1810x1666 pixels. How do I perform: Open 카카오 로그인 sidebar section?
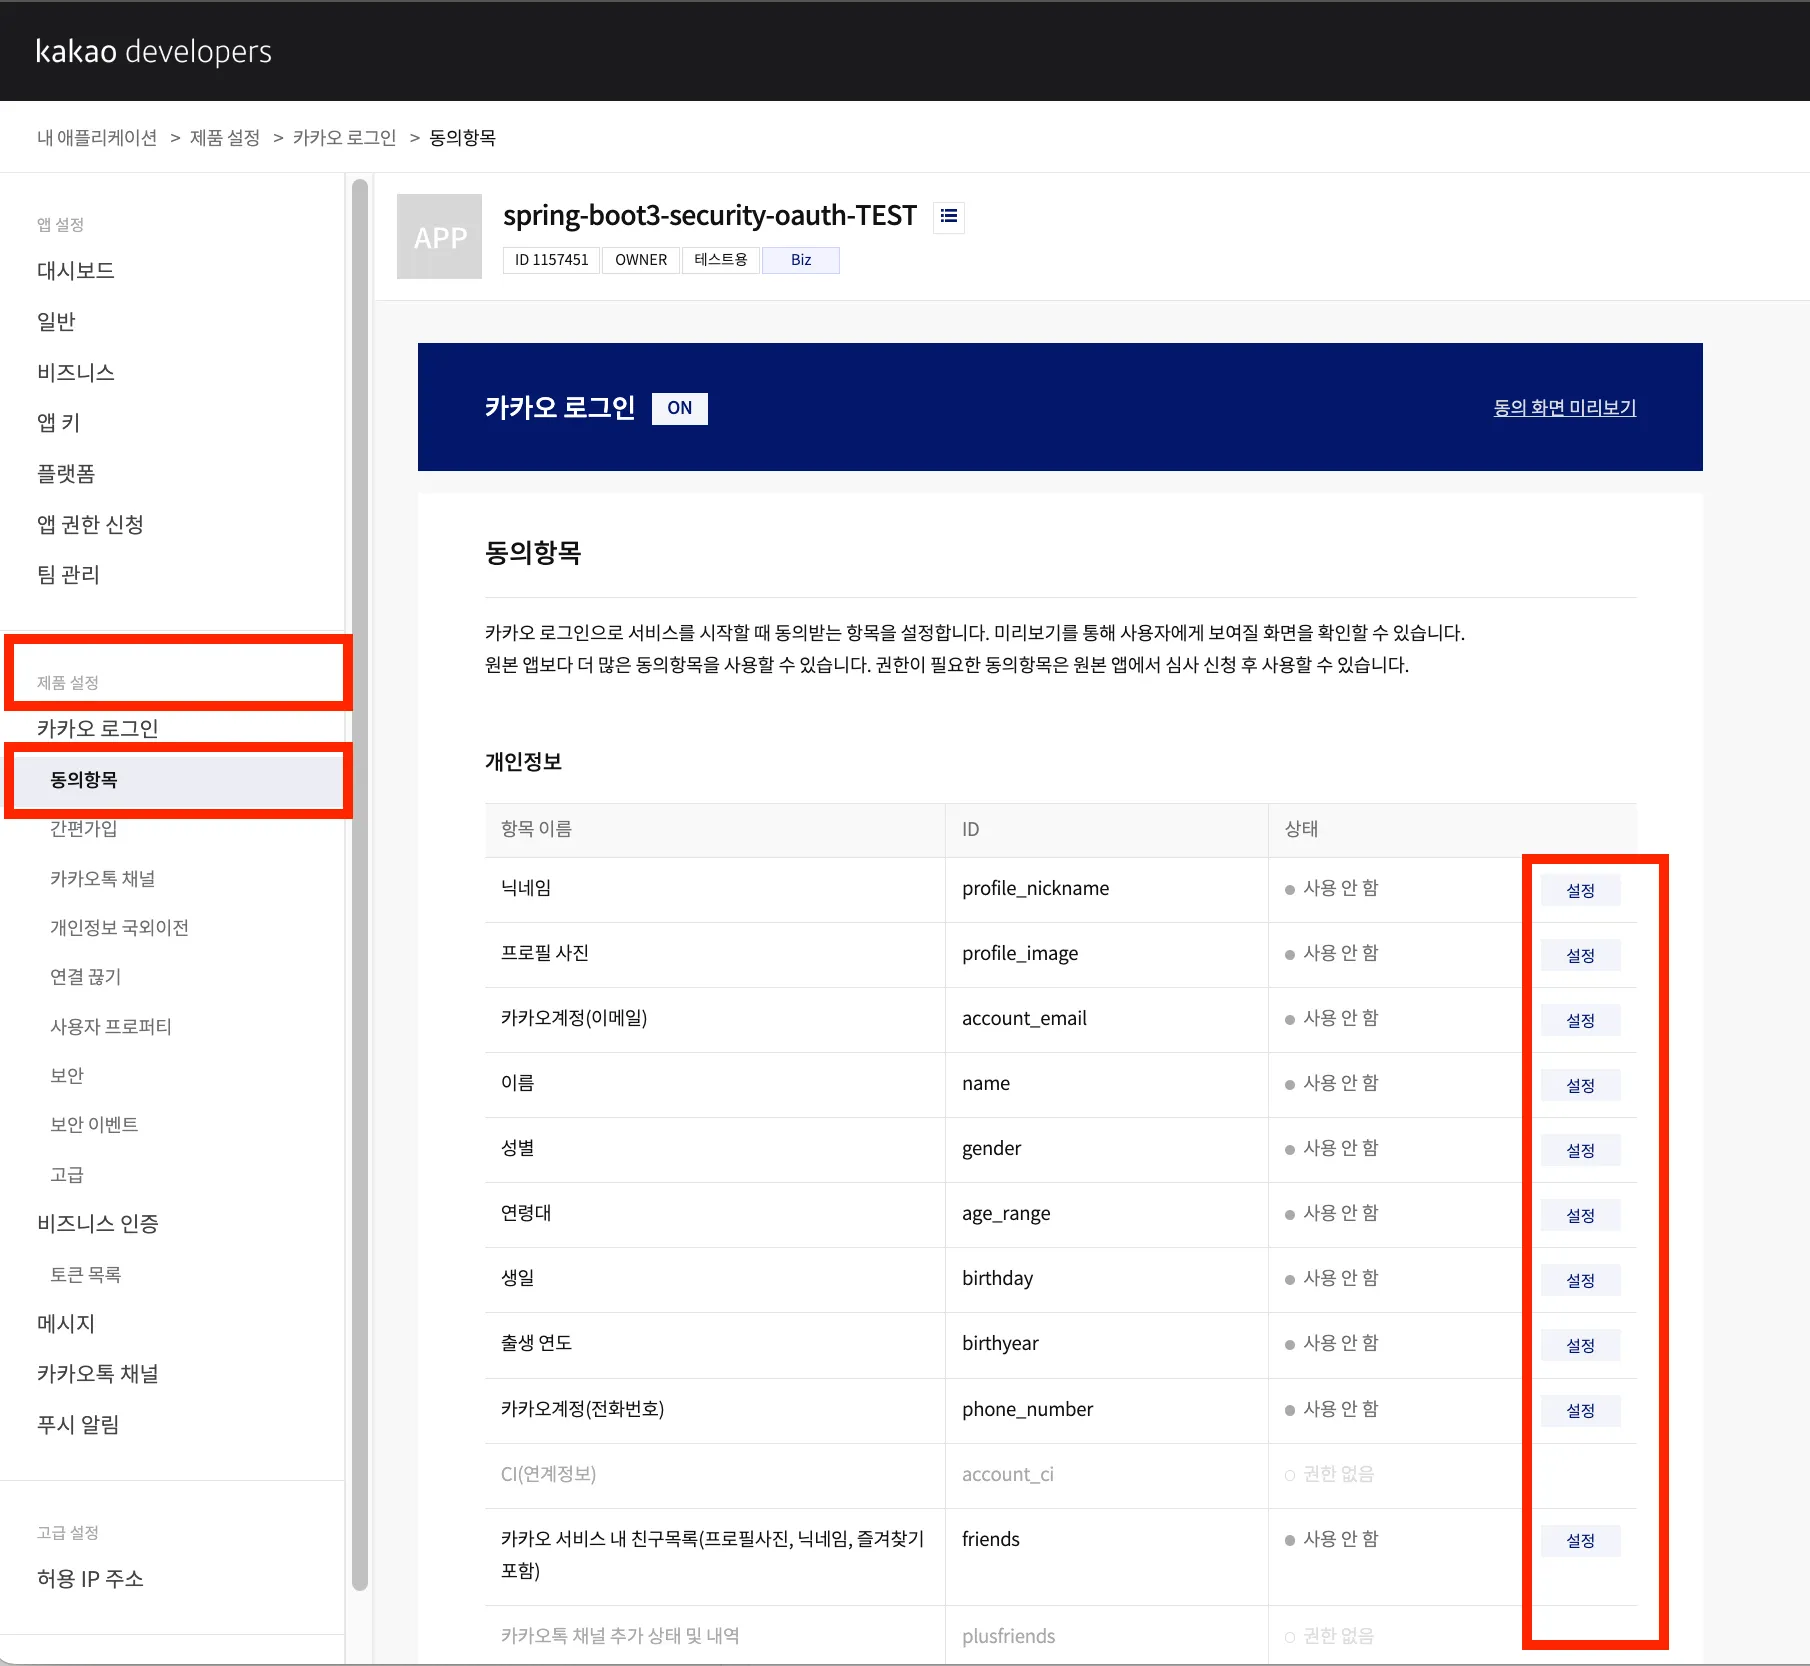point(98,729)
